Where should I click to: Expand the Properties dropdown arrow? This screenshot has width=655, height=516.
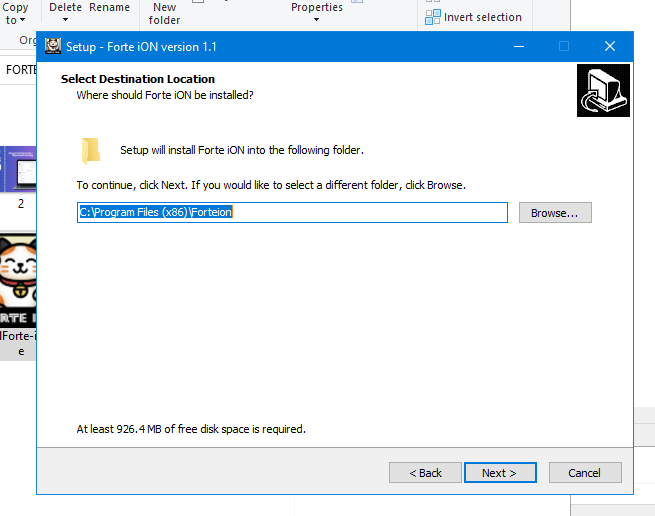(x=316, y=20)
